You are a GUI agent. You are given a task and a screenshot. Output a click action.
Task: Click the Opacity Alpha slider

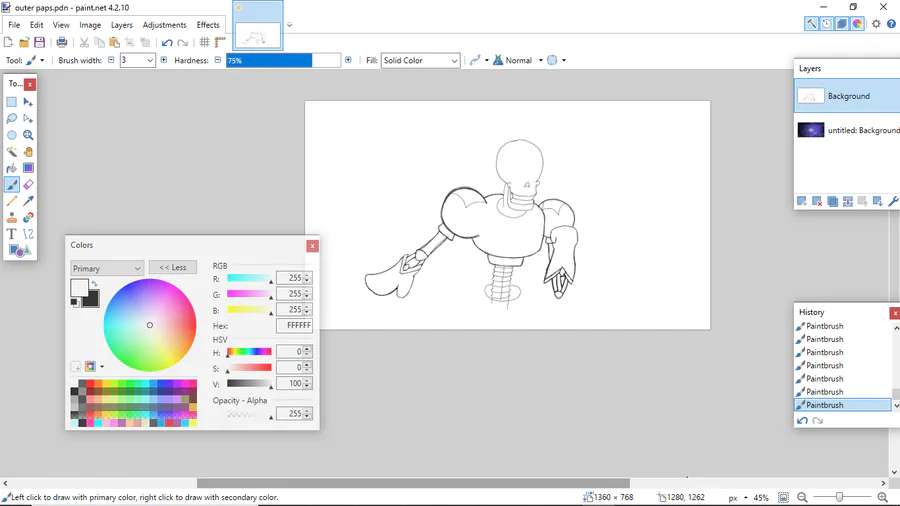pos(249,414)
